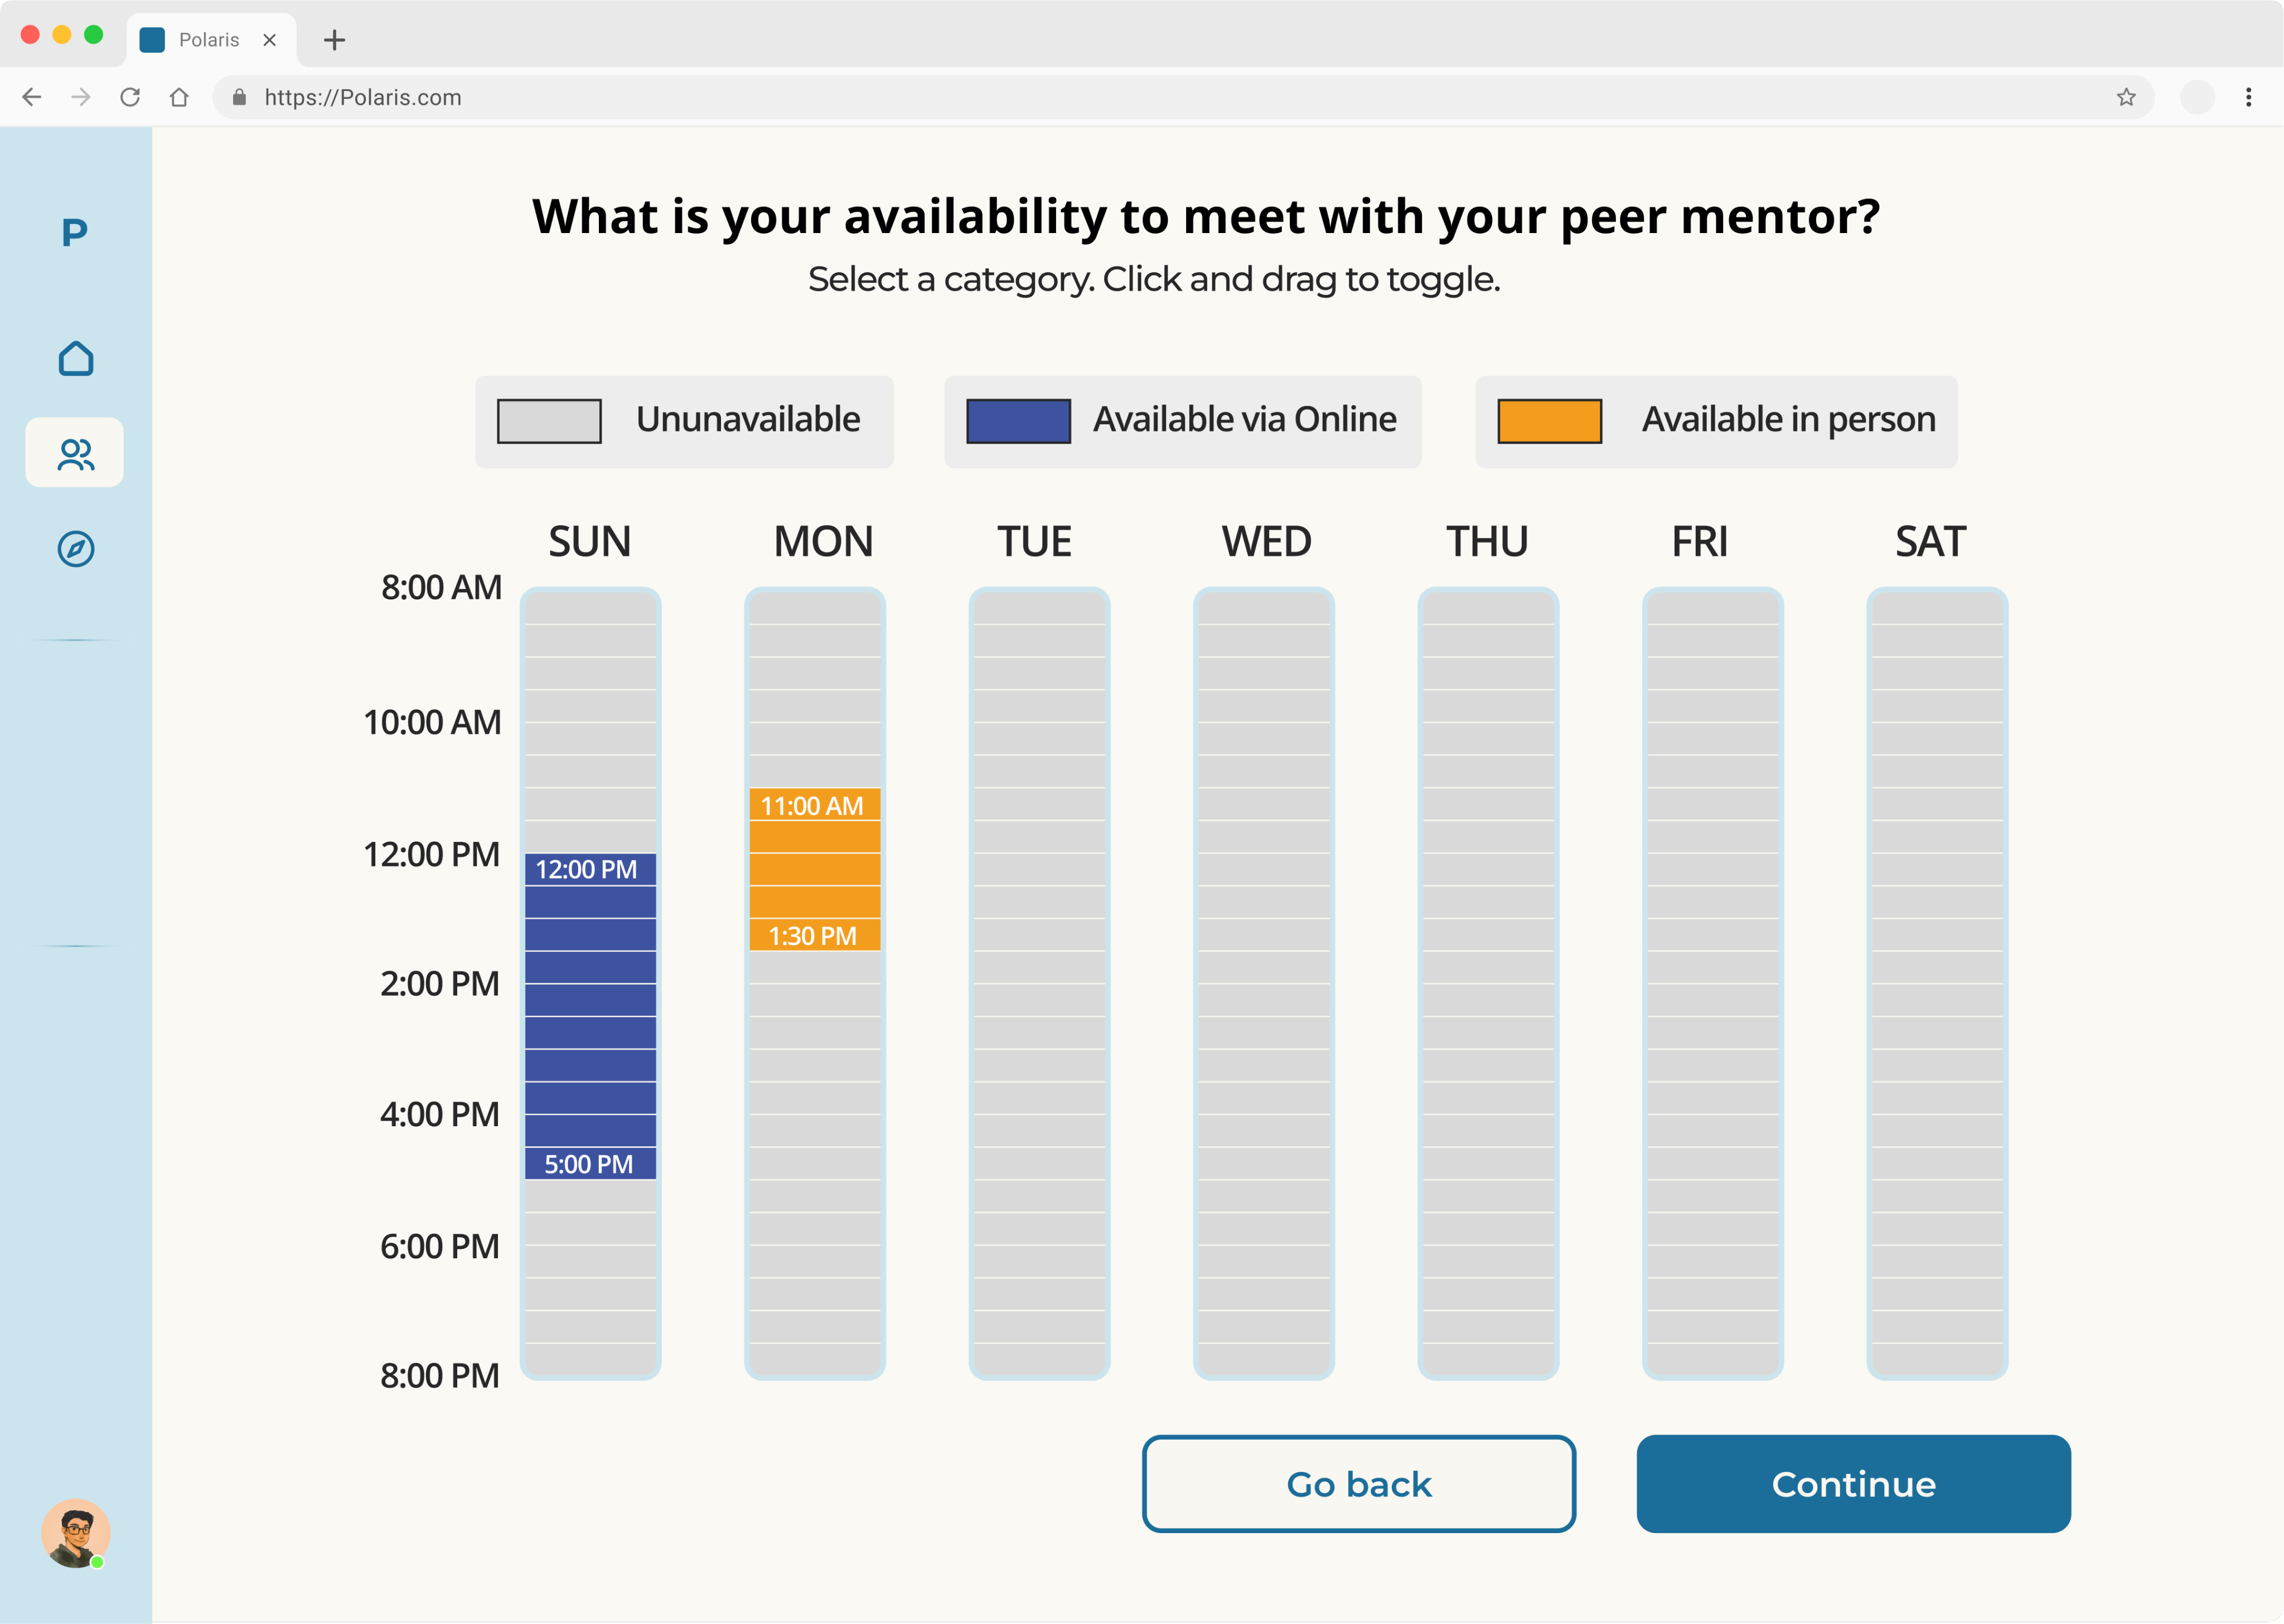The height and width of the screenshot is (1624, 2284).
Task: Select the Available via Online category
Action: point(1182,421)
